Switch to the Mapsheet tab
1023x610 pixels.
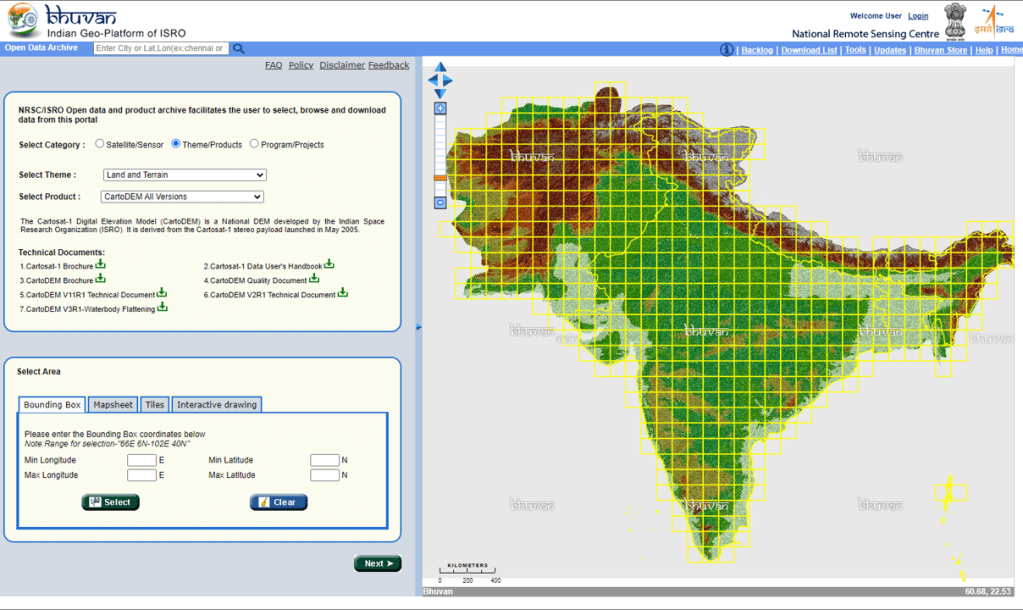click(x=112, y=404)
